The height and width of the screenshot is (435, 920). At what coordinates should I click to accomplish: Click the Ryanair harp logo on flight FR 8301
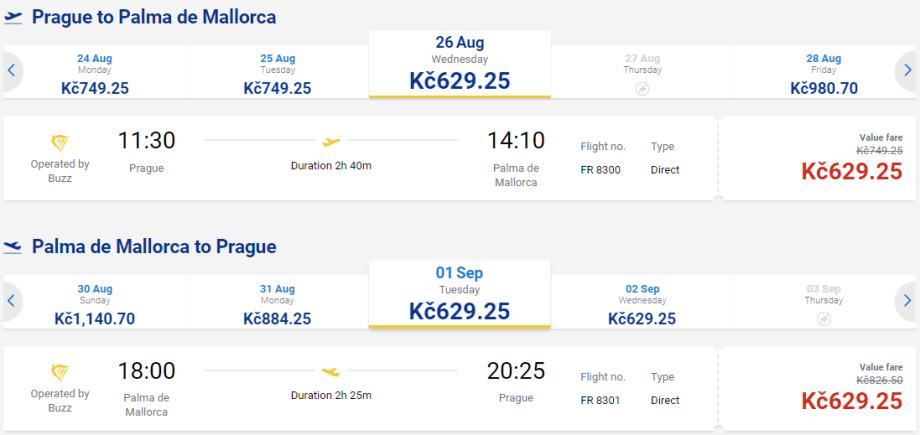60,373
